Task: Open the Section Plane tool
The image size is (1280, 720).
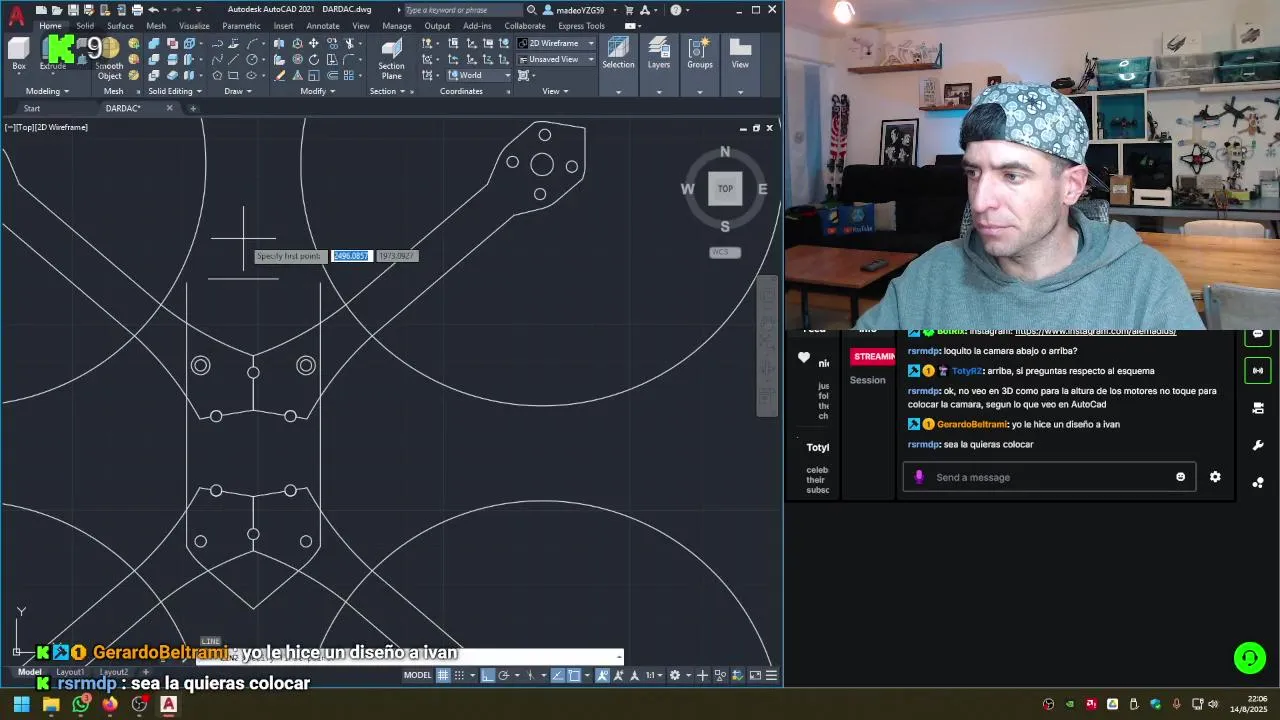Action: coord(391,59)
